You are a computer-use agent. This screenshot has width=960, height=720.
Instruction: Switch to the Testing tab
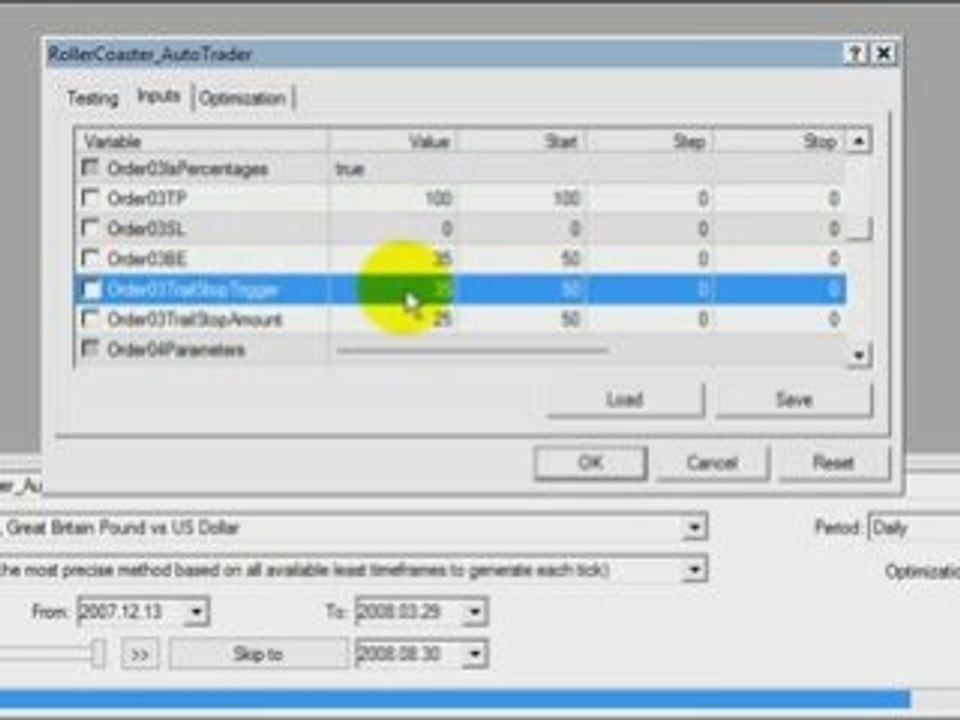click(x=92, y=98)
